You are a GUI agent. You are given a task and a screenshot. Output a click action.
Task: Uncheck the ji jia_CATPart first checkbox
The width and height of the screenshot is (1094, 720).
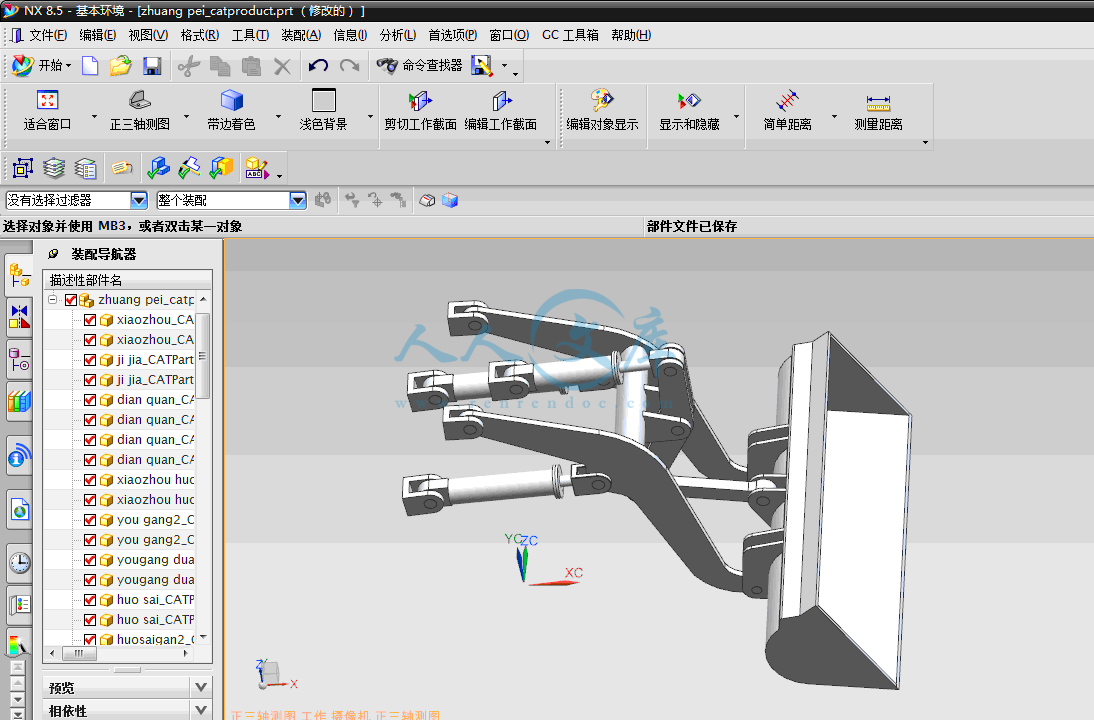(x=90, y=360)
